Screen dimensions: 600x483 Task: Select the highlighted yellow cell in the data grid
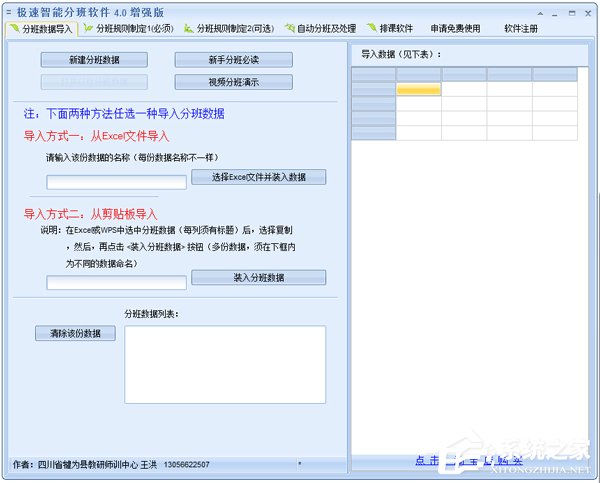[419, 90]
